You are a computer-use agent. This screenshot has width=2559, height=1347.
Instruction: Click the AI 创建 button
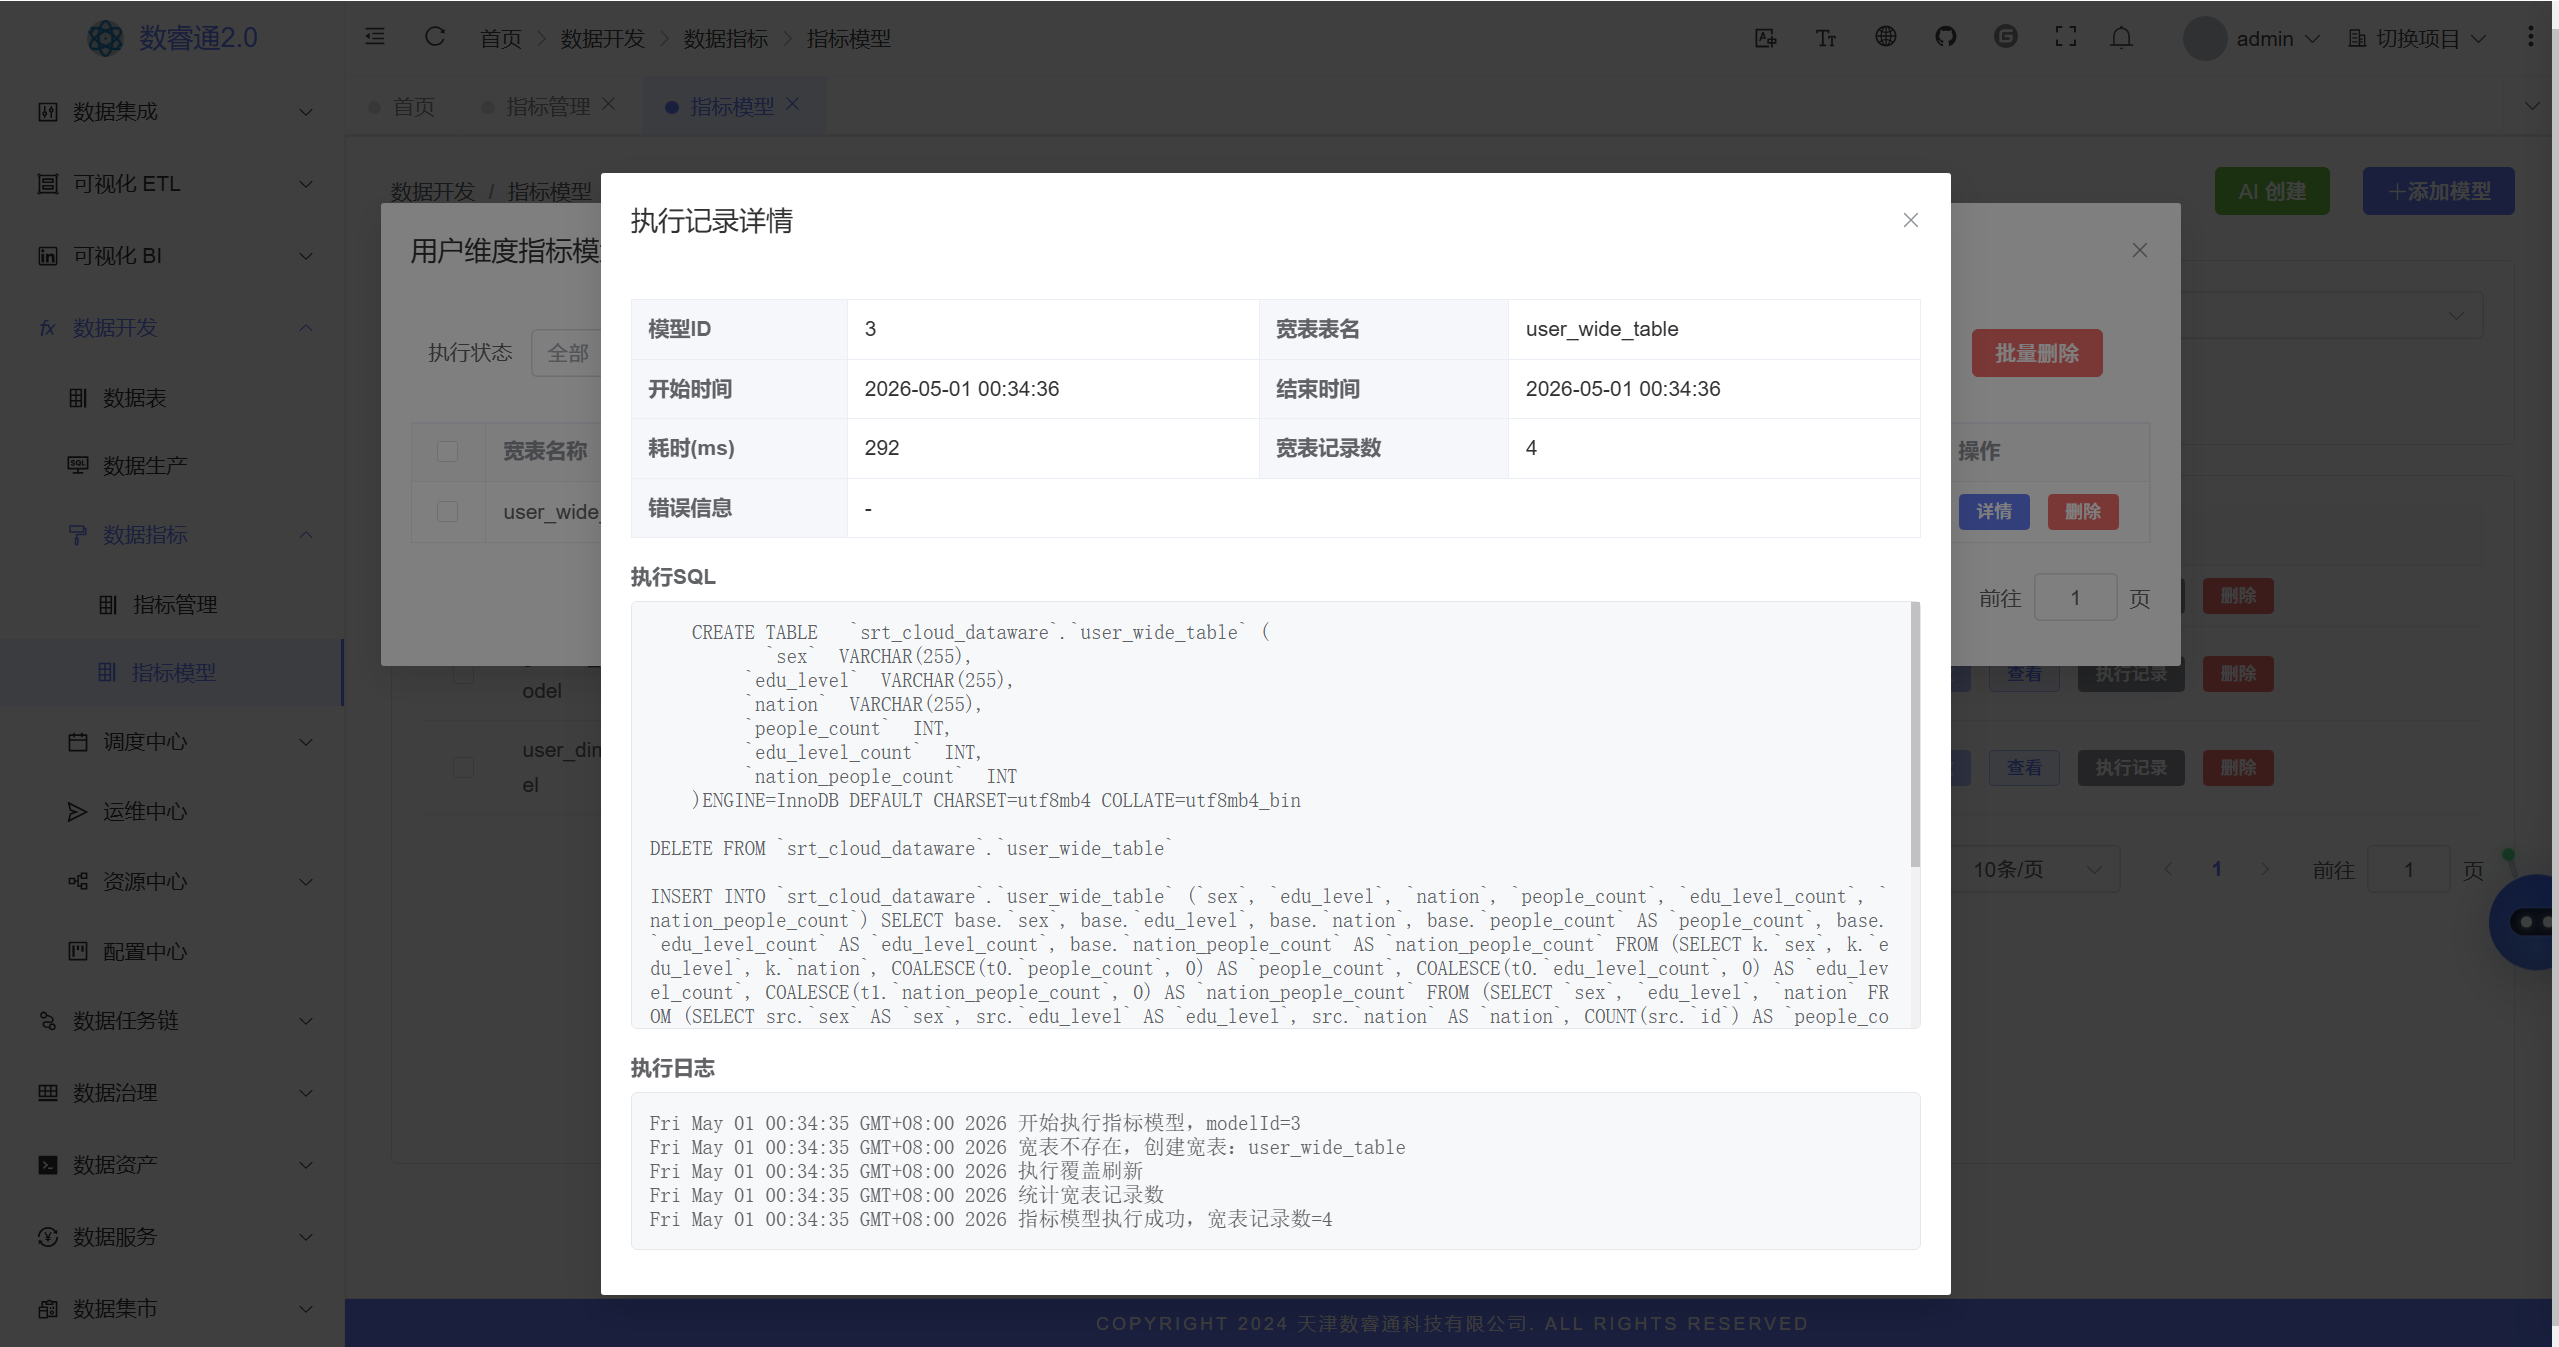[x=2272, y=191]
